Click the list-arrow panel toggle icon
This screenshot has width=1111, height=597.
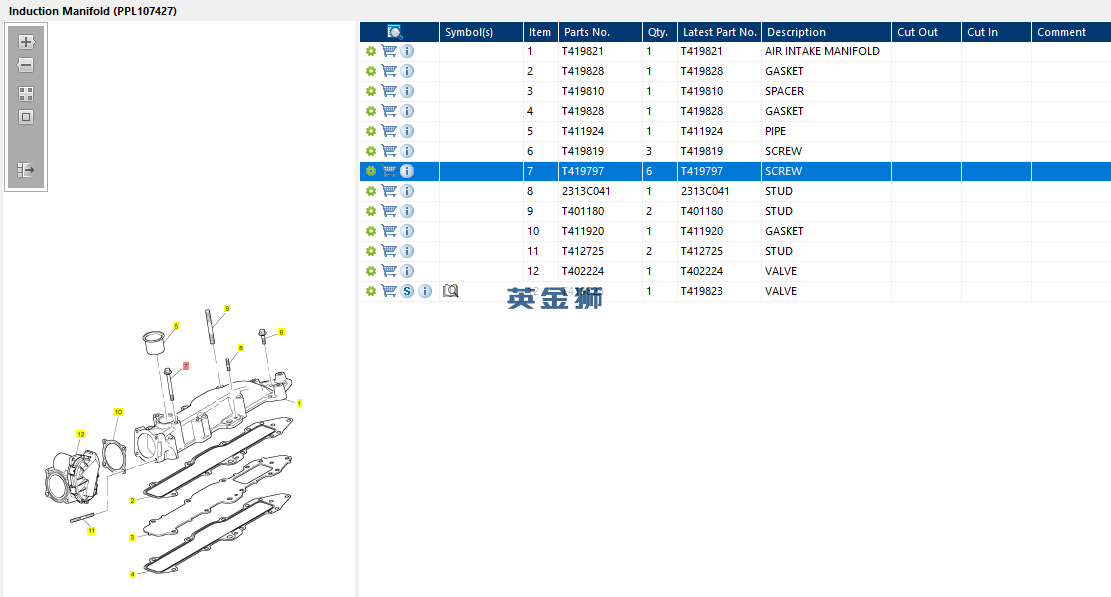point(26,170)
